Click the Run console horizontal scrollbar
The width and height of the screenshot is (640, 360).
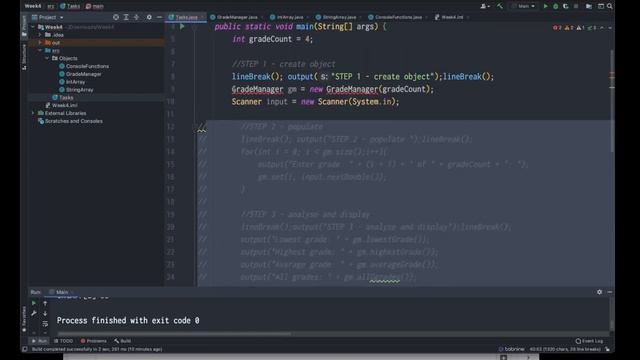[x=174, y=334]
